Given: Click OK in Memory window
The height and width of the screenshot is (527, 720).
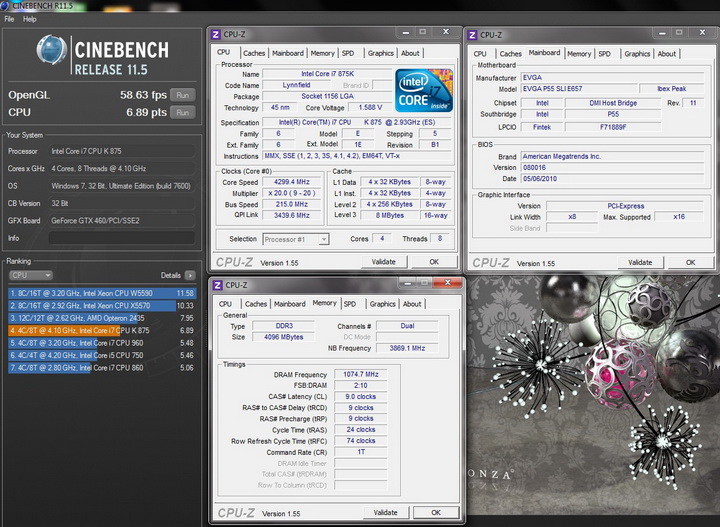Looking at the screenshot, I should pos(436,512).
